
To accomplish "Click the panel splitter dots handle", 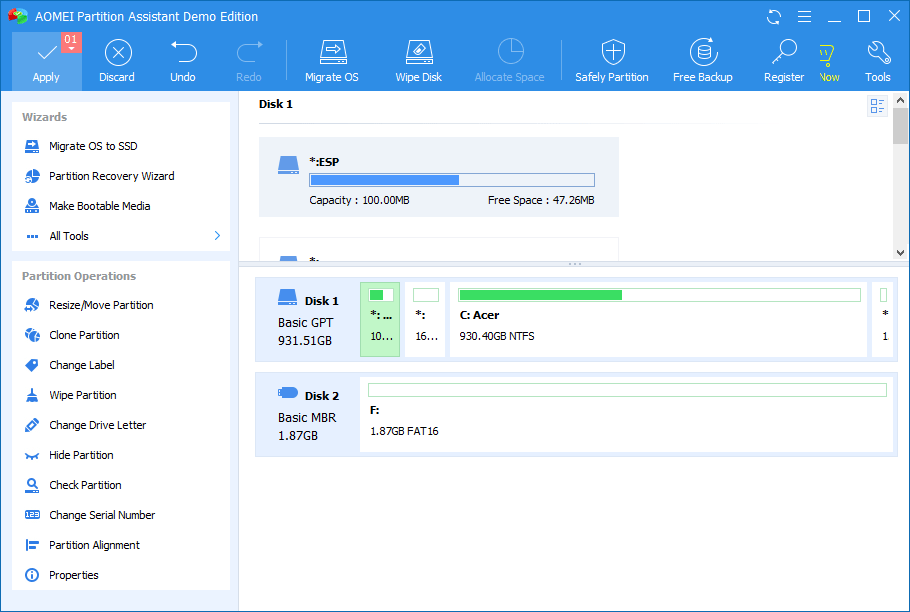I will pos(575,264).
